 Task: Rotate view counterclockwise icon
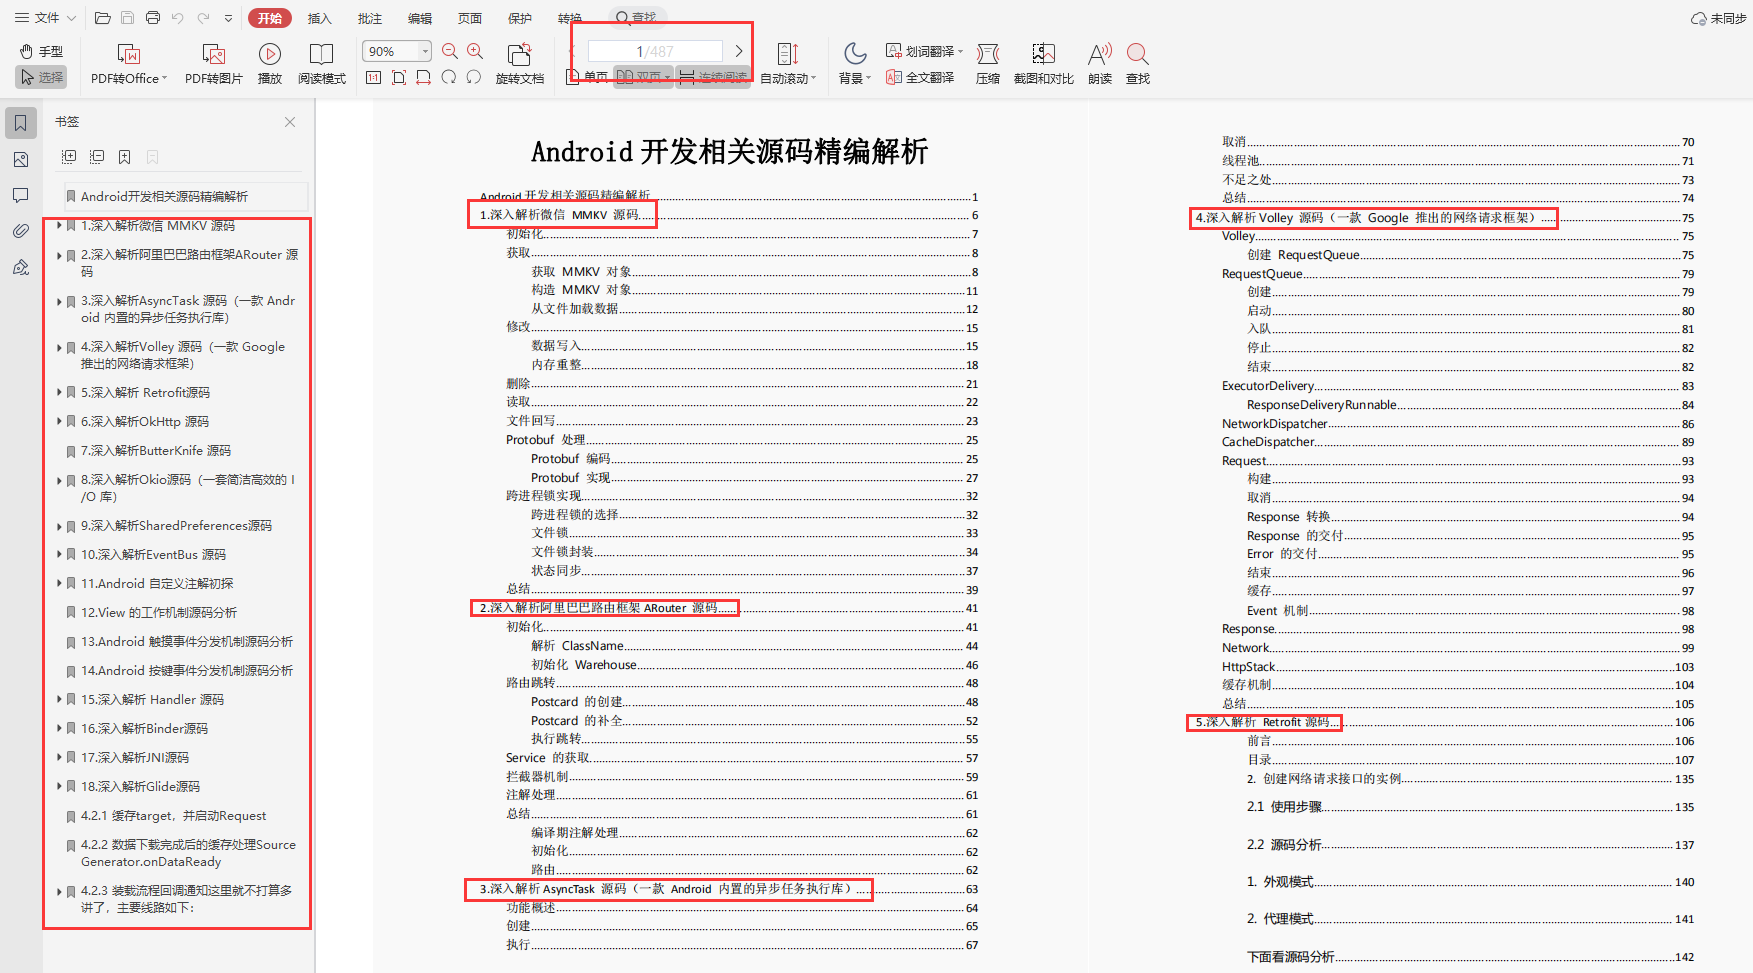473,77
